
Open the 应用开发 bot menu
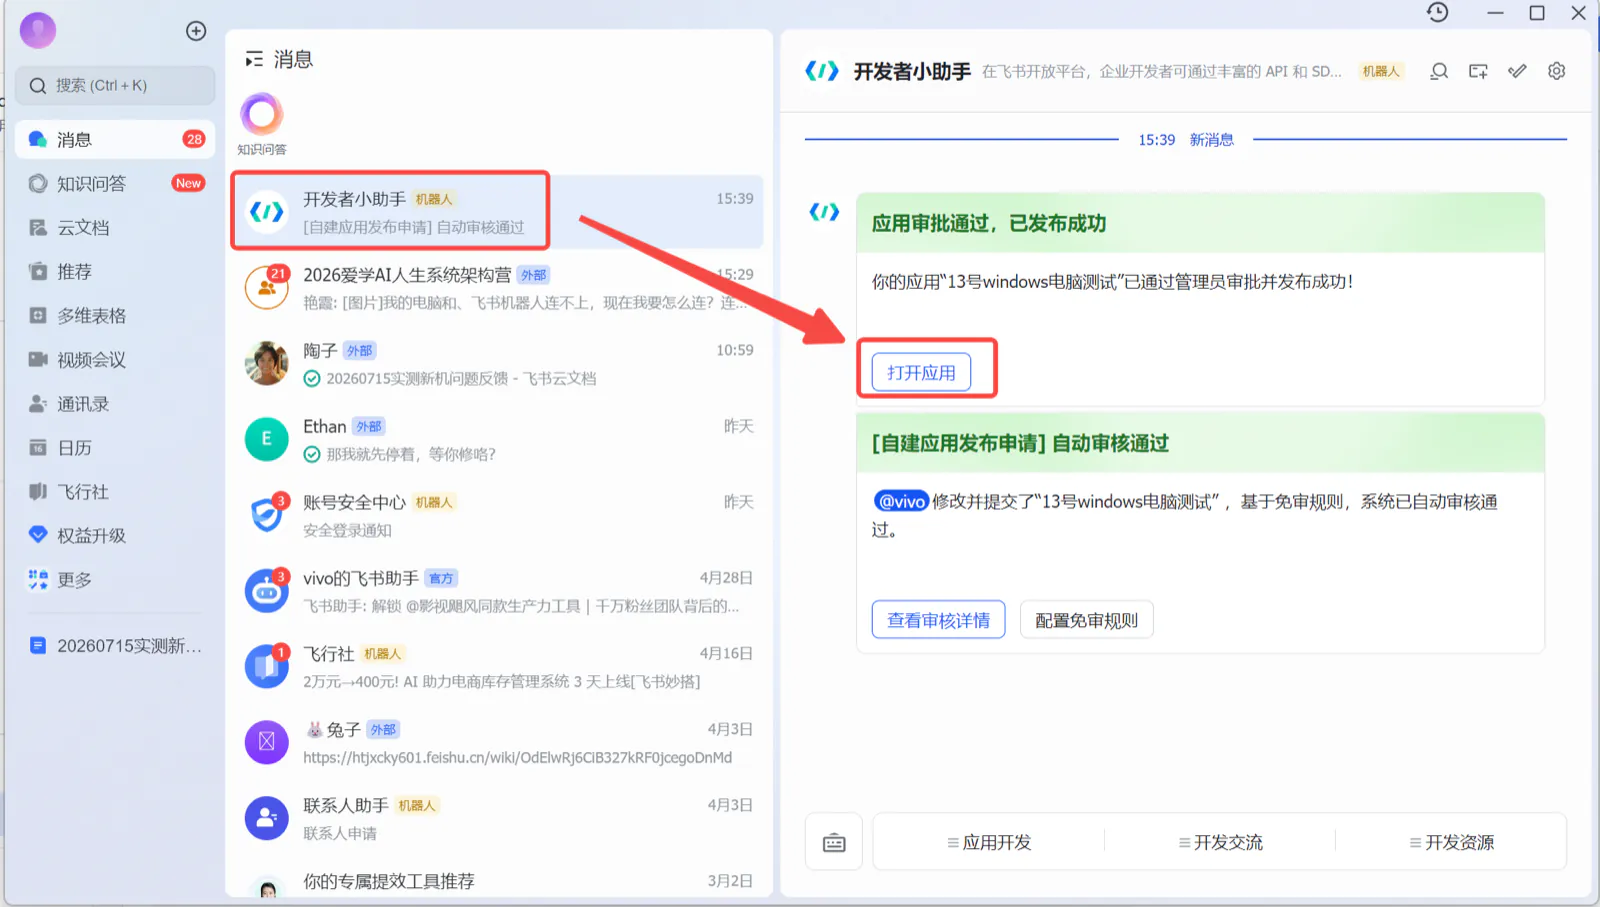click(x=989, y=843)
